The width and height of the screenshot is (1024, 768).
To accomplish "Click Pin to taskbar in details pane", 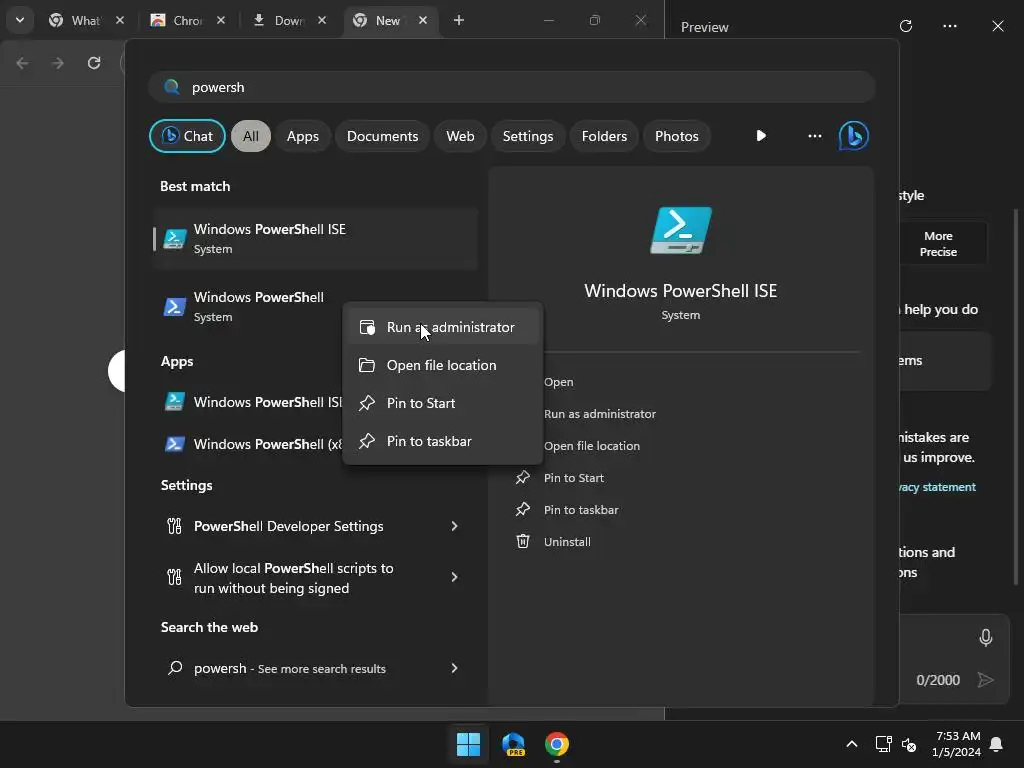I will [581, 510].
